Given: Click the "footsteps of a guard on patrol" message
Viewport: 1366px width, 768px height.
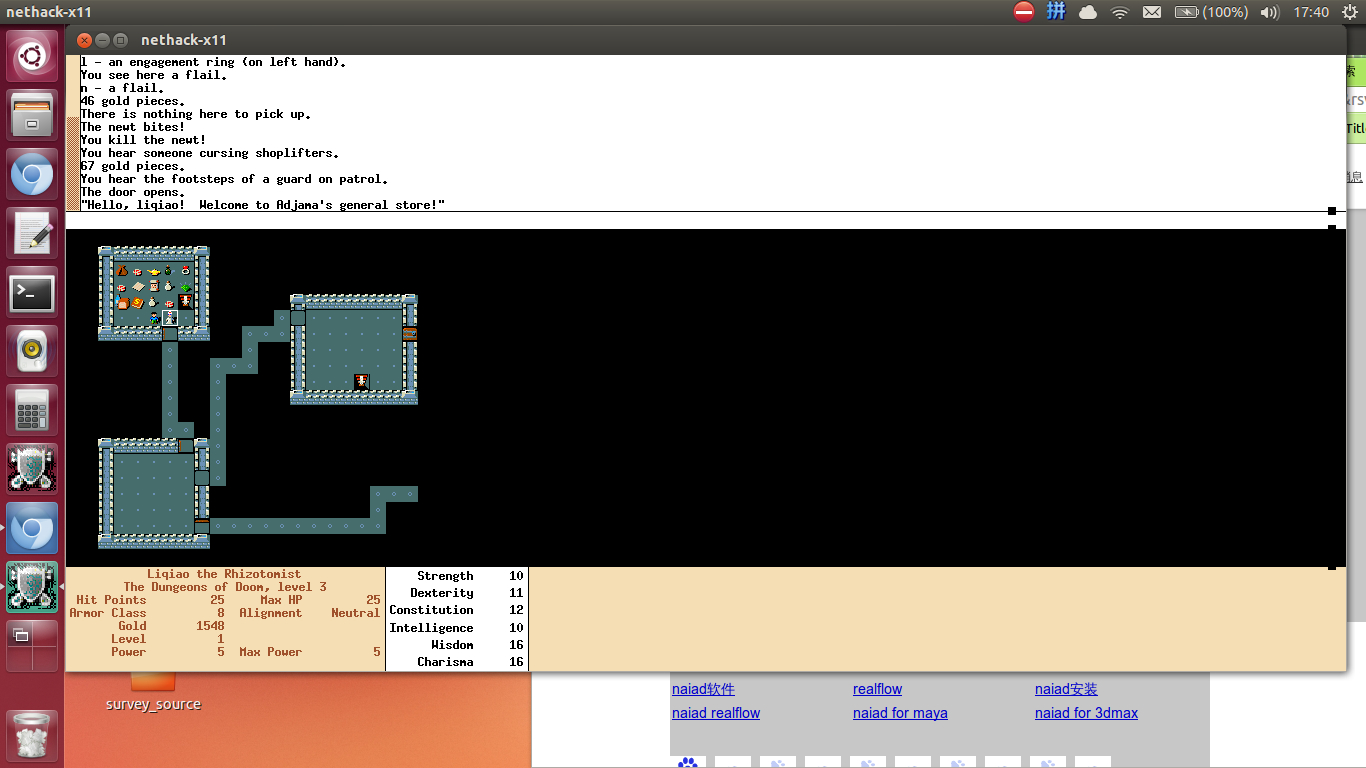Looking at the screenshot, I should [x=234, y=179].
